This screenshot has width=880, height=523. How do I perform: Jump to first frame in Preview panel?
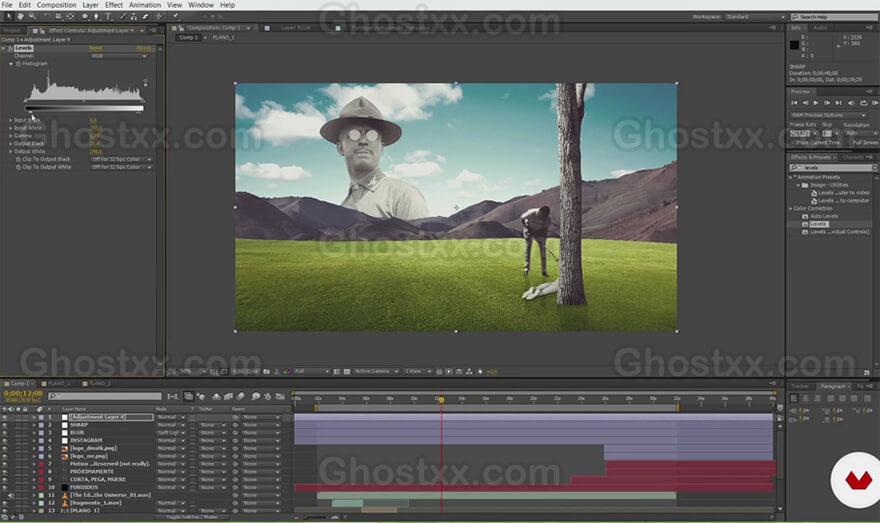point(794,103)
